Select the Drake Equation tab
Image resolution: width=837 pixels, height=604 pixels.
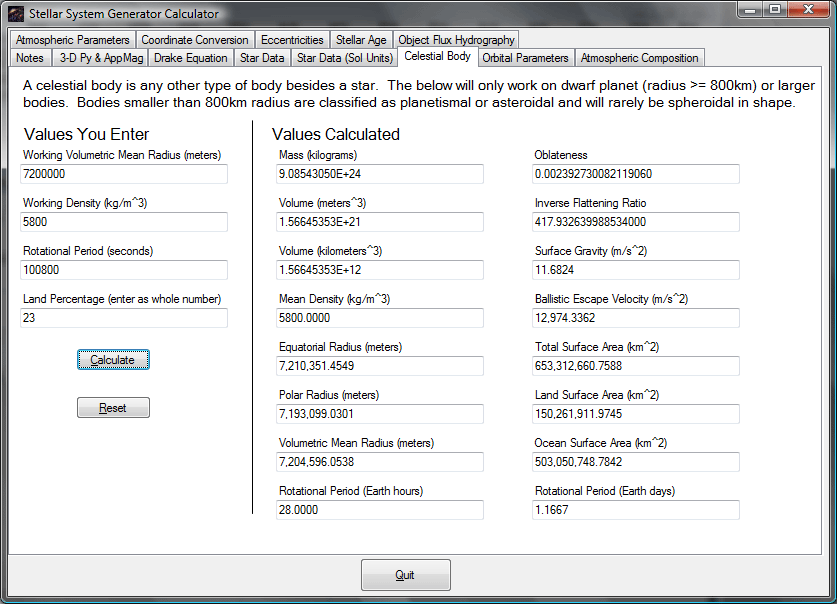(191, 58)
